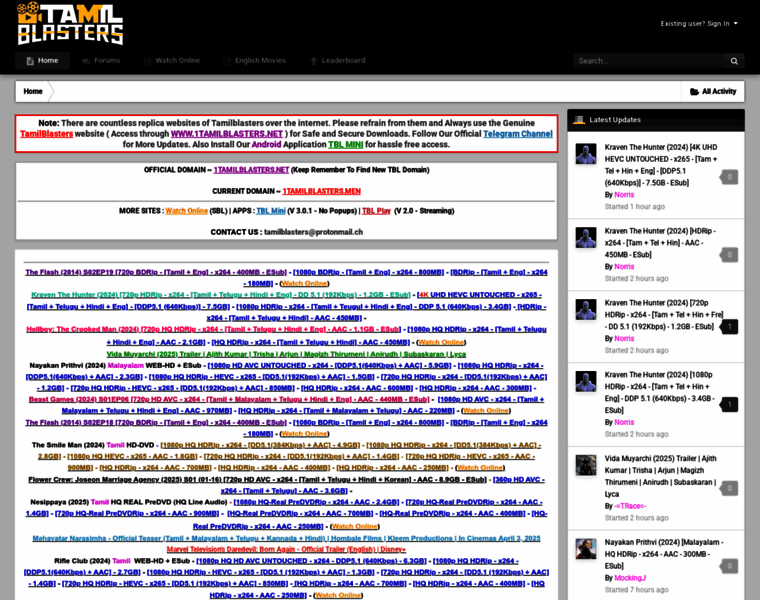Open Rifle Club 1080p HD AVC UNTOUCHED link

311,561
